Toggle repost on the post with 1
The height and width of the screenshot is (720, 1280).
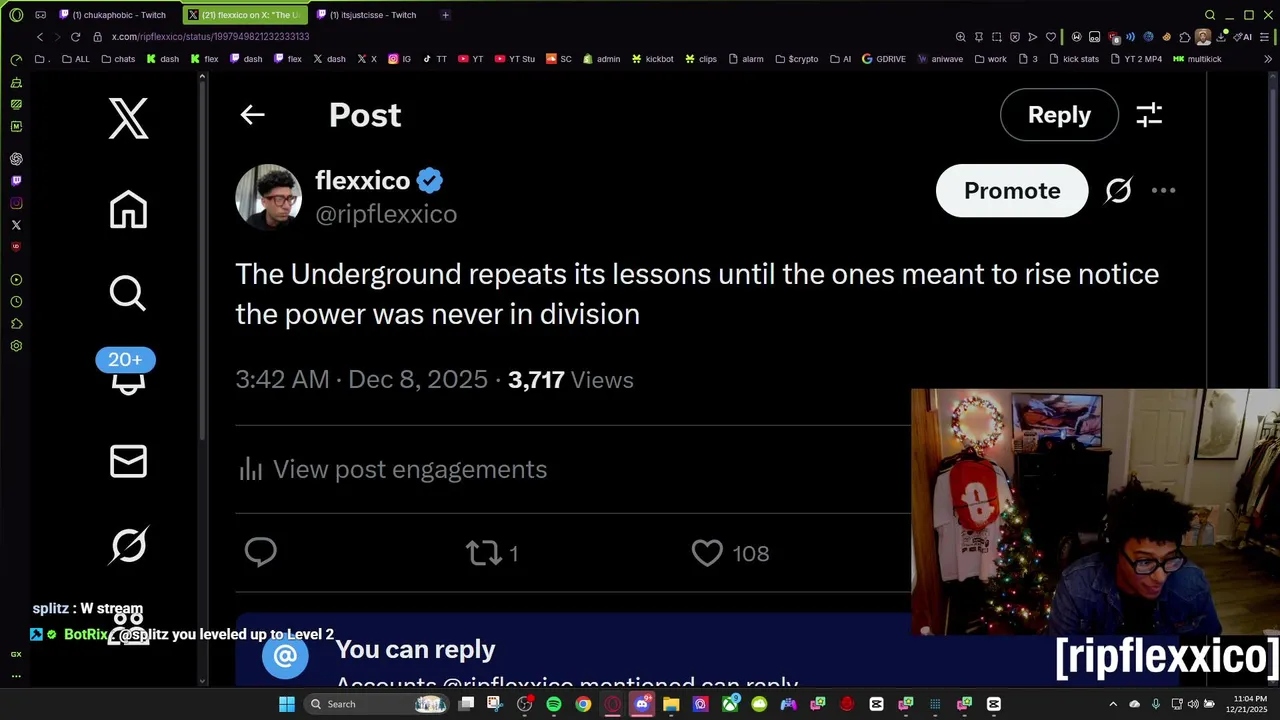coord(483,553)
